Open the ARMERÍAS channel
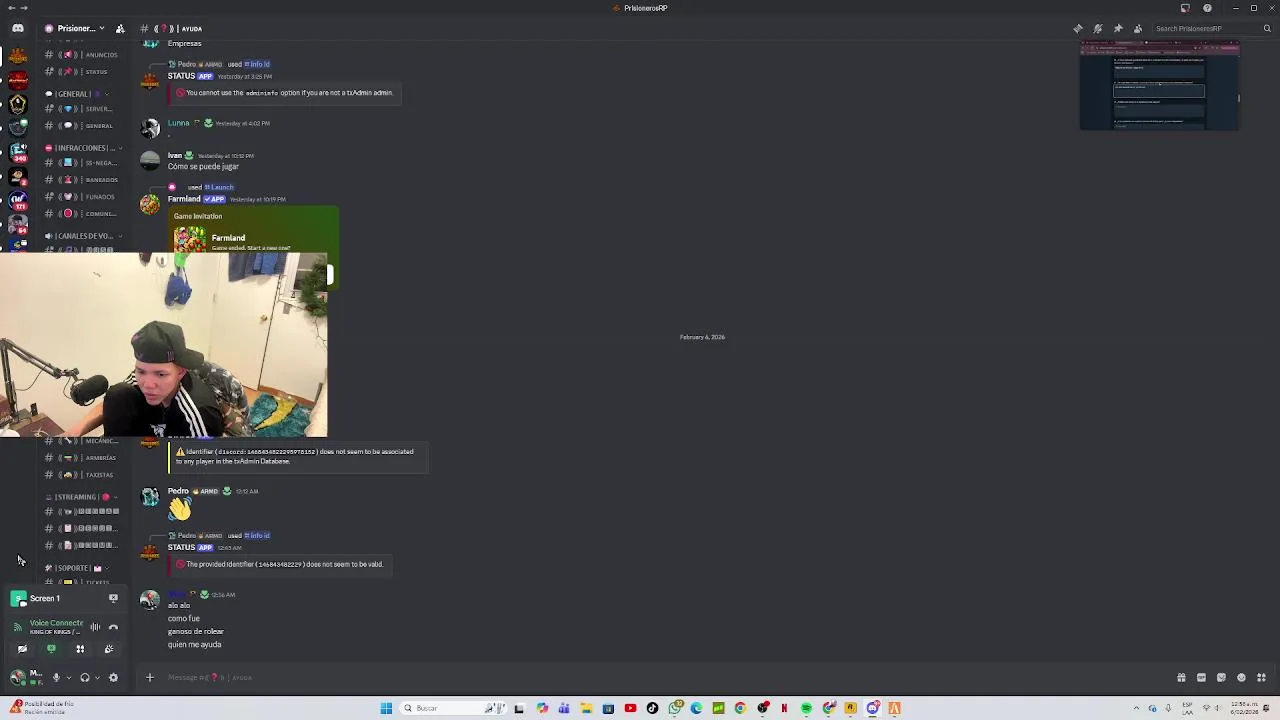The width and height of the screenshot is (1280, 720). coord(82,458)
